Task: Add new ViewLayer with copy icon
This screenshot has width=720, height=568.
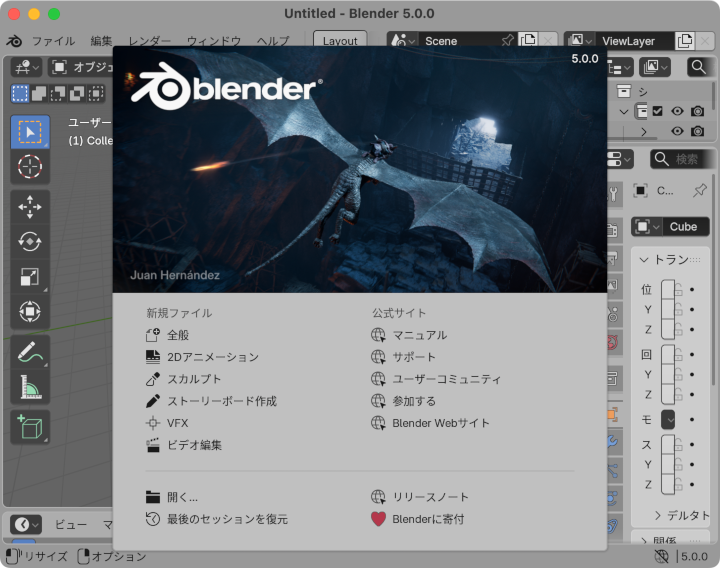Action: point(685,40)
